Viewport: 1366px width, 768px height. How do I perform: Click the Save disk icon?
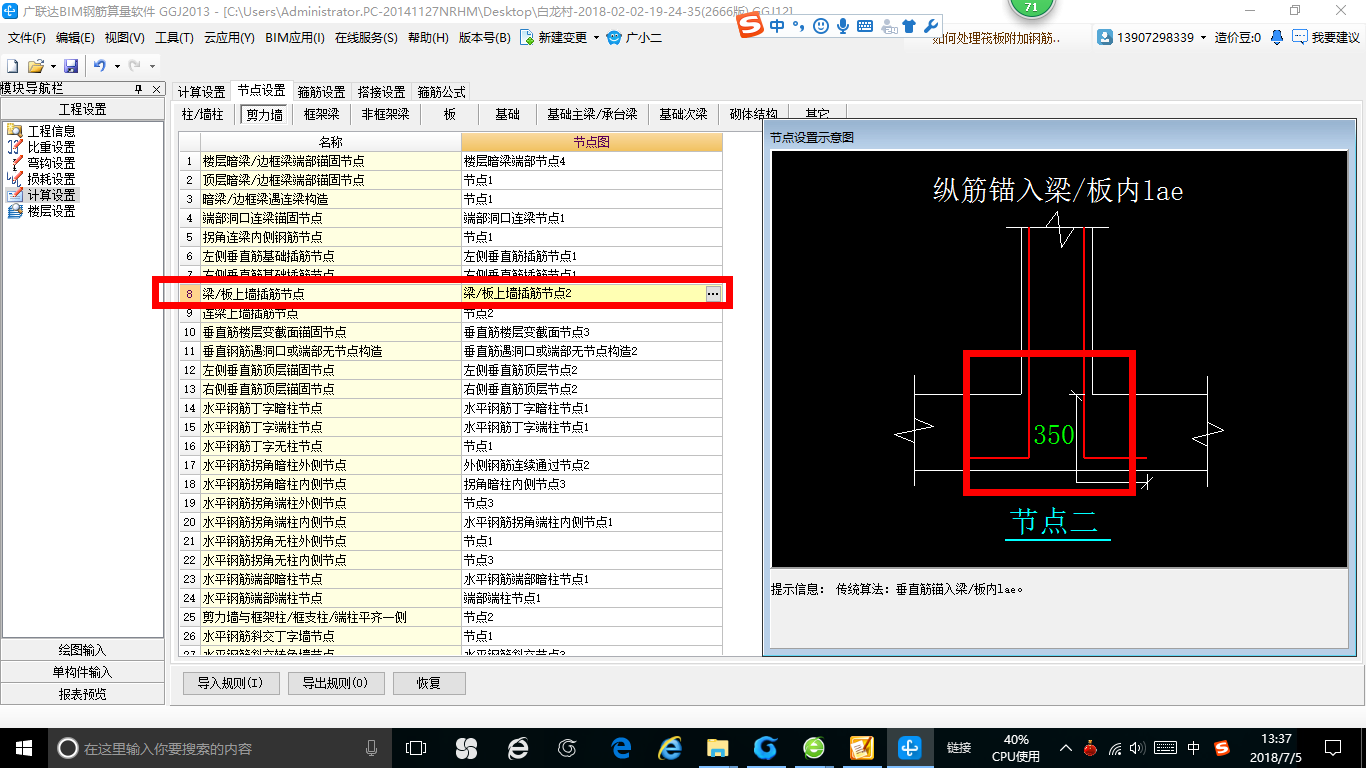(x=71, y=66)
